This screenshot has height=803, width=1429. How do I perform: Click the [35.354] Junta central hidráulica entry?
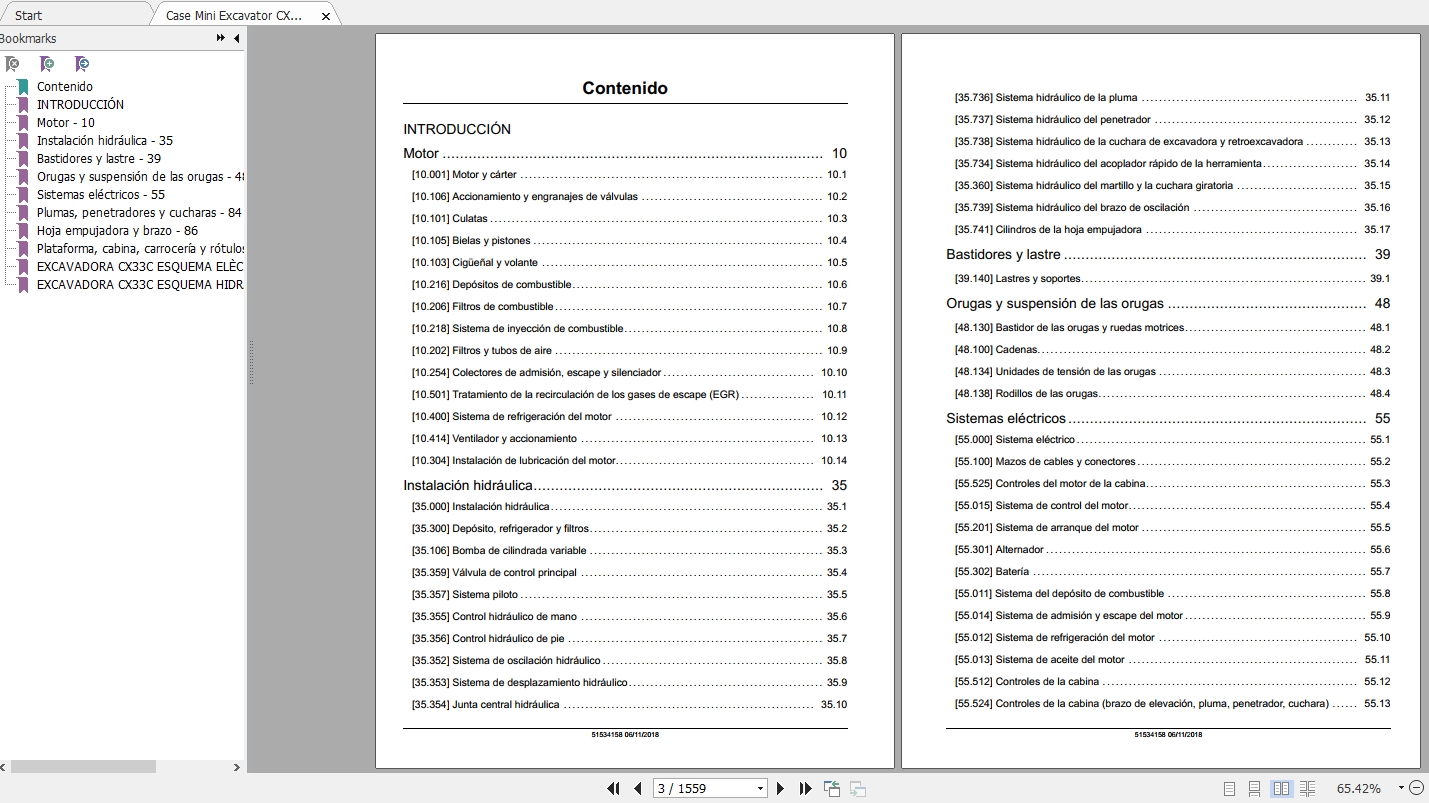coord(629,705)
